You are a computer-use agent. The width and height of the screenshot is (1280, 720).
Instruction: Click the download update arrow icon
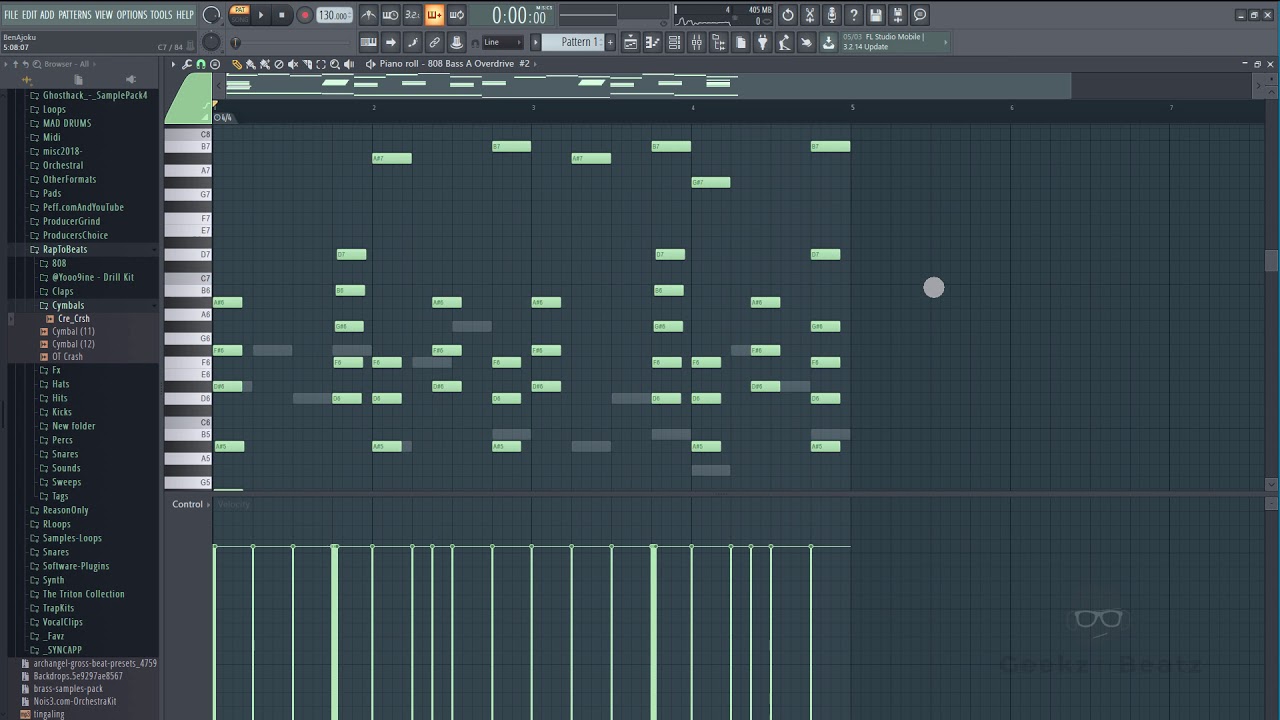tap(828, 42)
